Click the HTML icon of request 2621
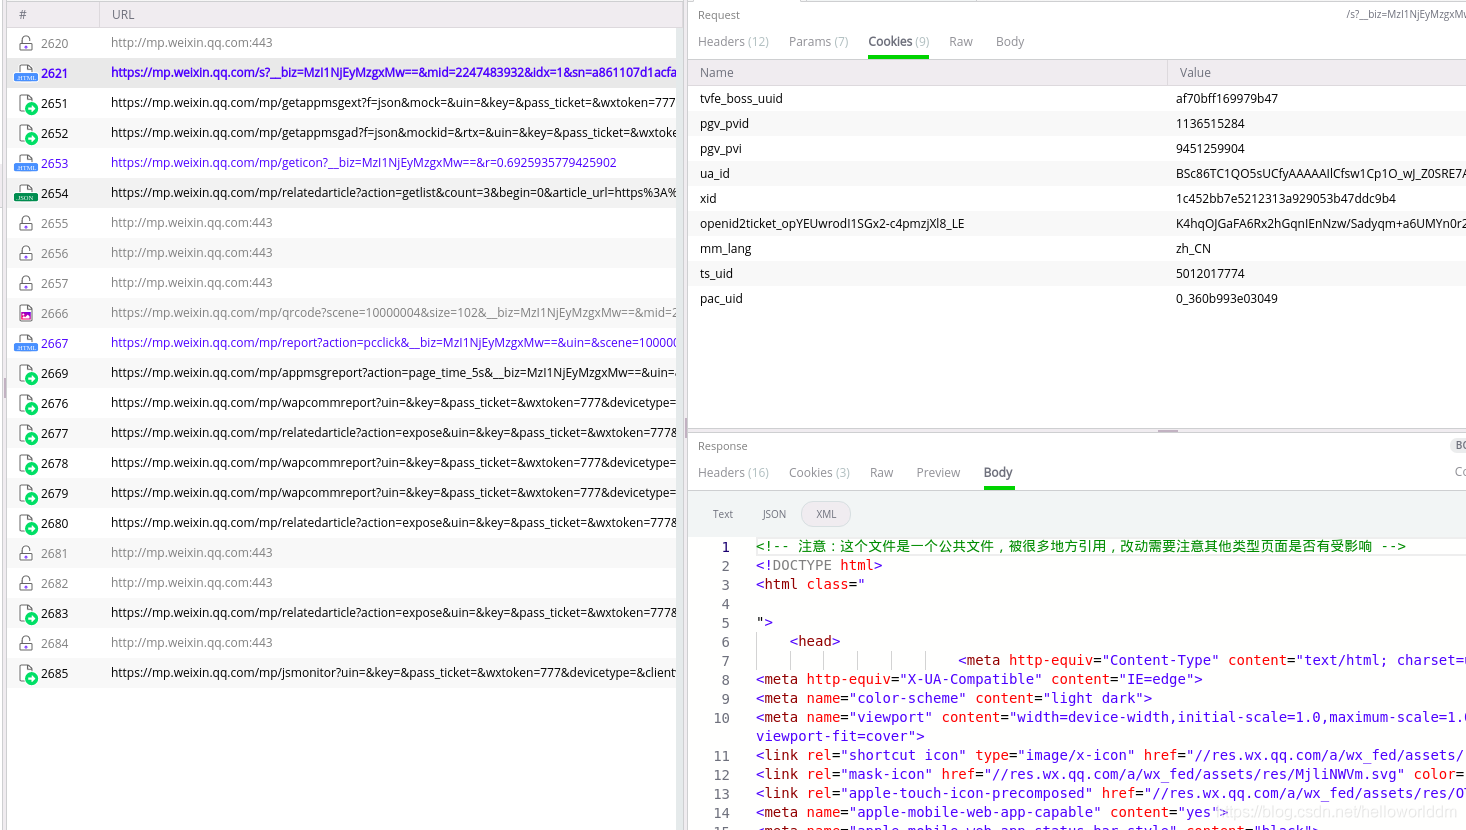Viewport: 1466px width, 830px height. pos(26,73)
